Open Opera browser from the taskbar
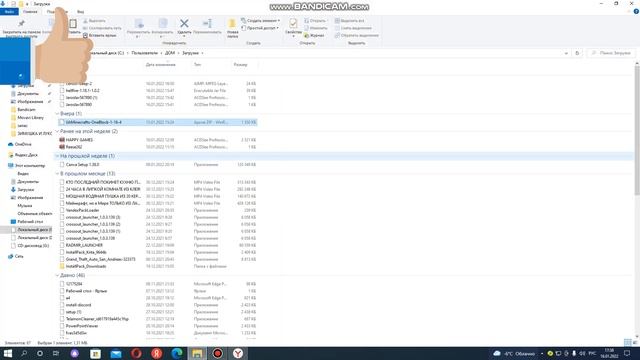 136,353
